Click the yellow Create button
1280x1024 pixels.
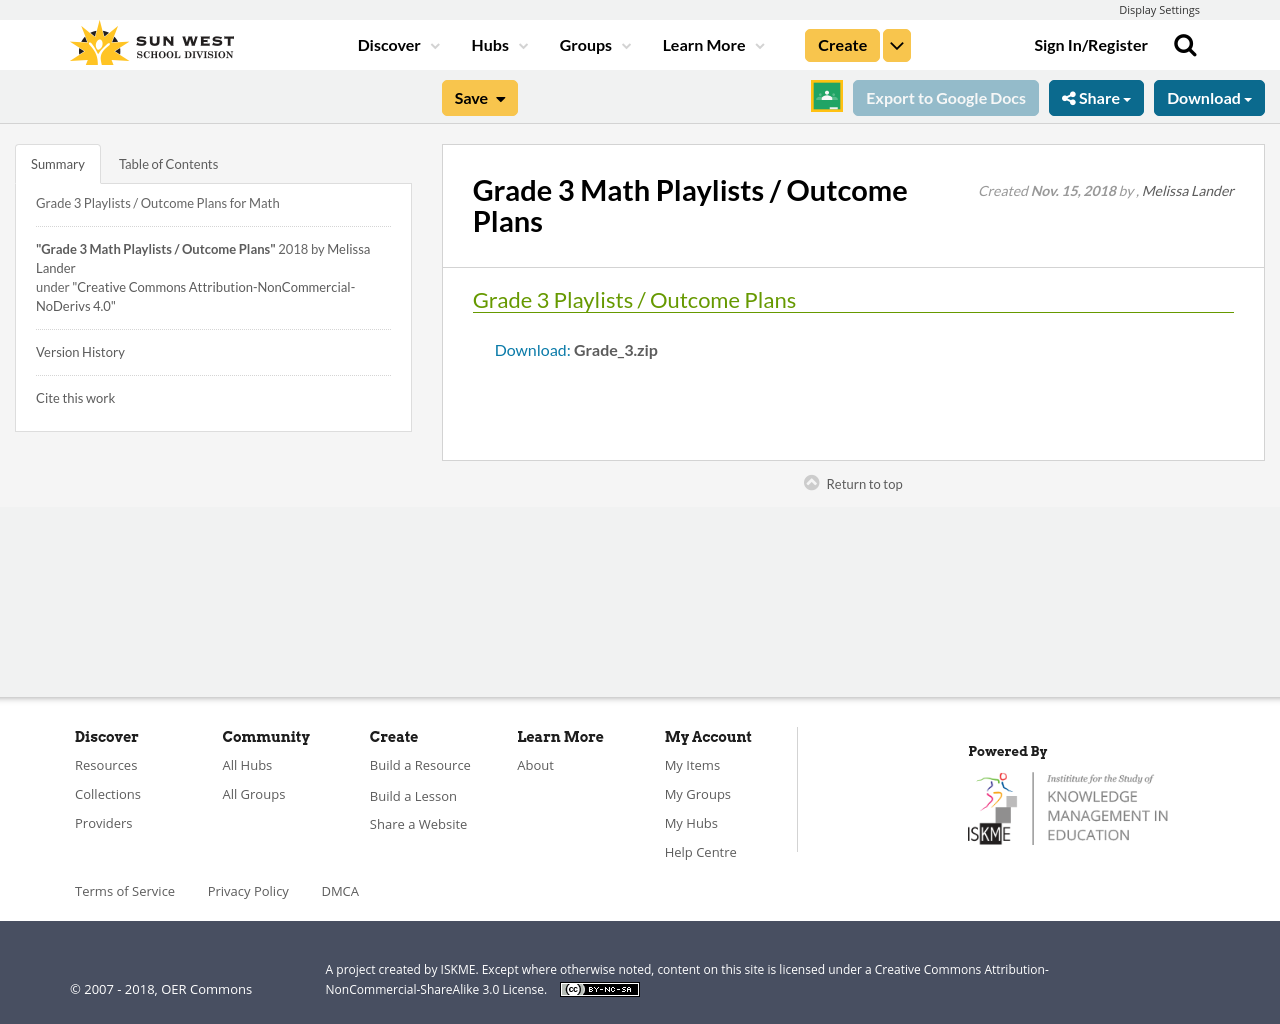842,46
